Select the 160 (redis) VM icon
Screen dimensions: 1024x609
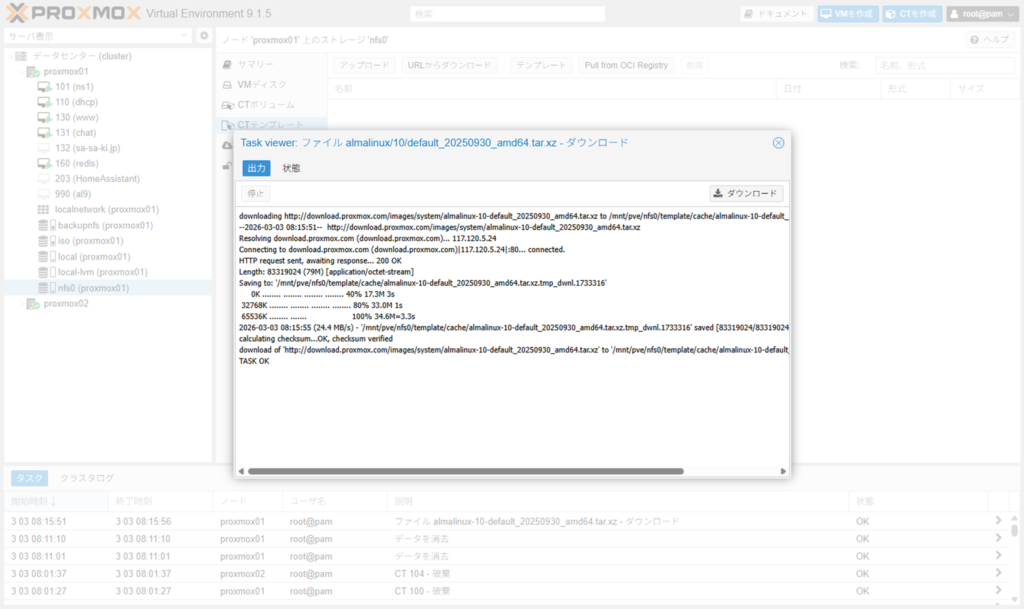pyautogui.click(x=44, y=163)
